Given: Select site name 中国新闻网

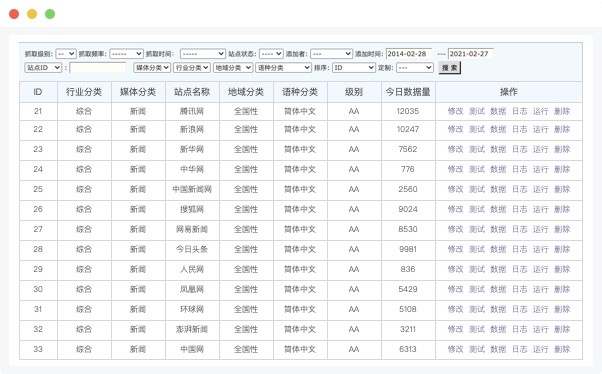Looking at the screenshot, I should point(192,189).
